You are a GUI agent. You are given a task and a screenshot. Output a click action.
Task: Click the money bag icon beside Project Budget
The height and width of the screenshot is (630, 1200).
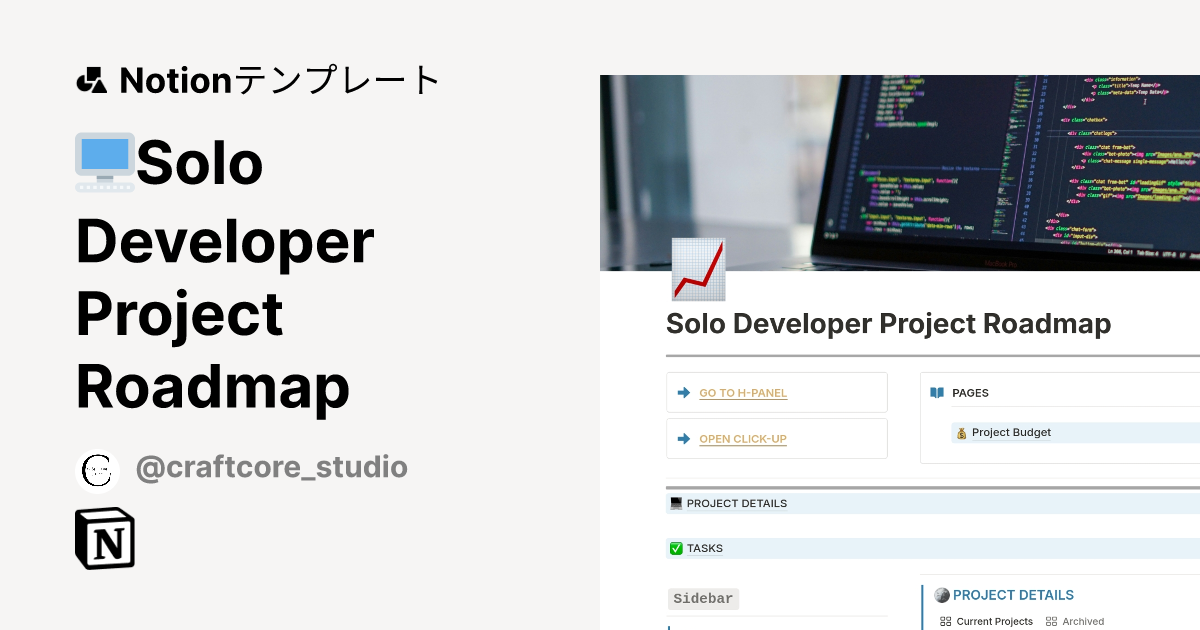click(962, 432)
